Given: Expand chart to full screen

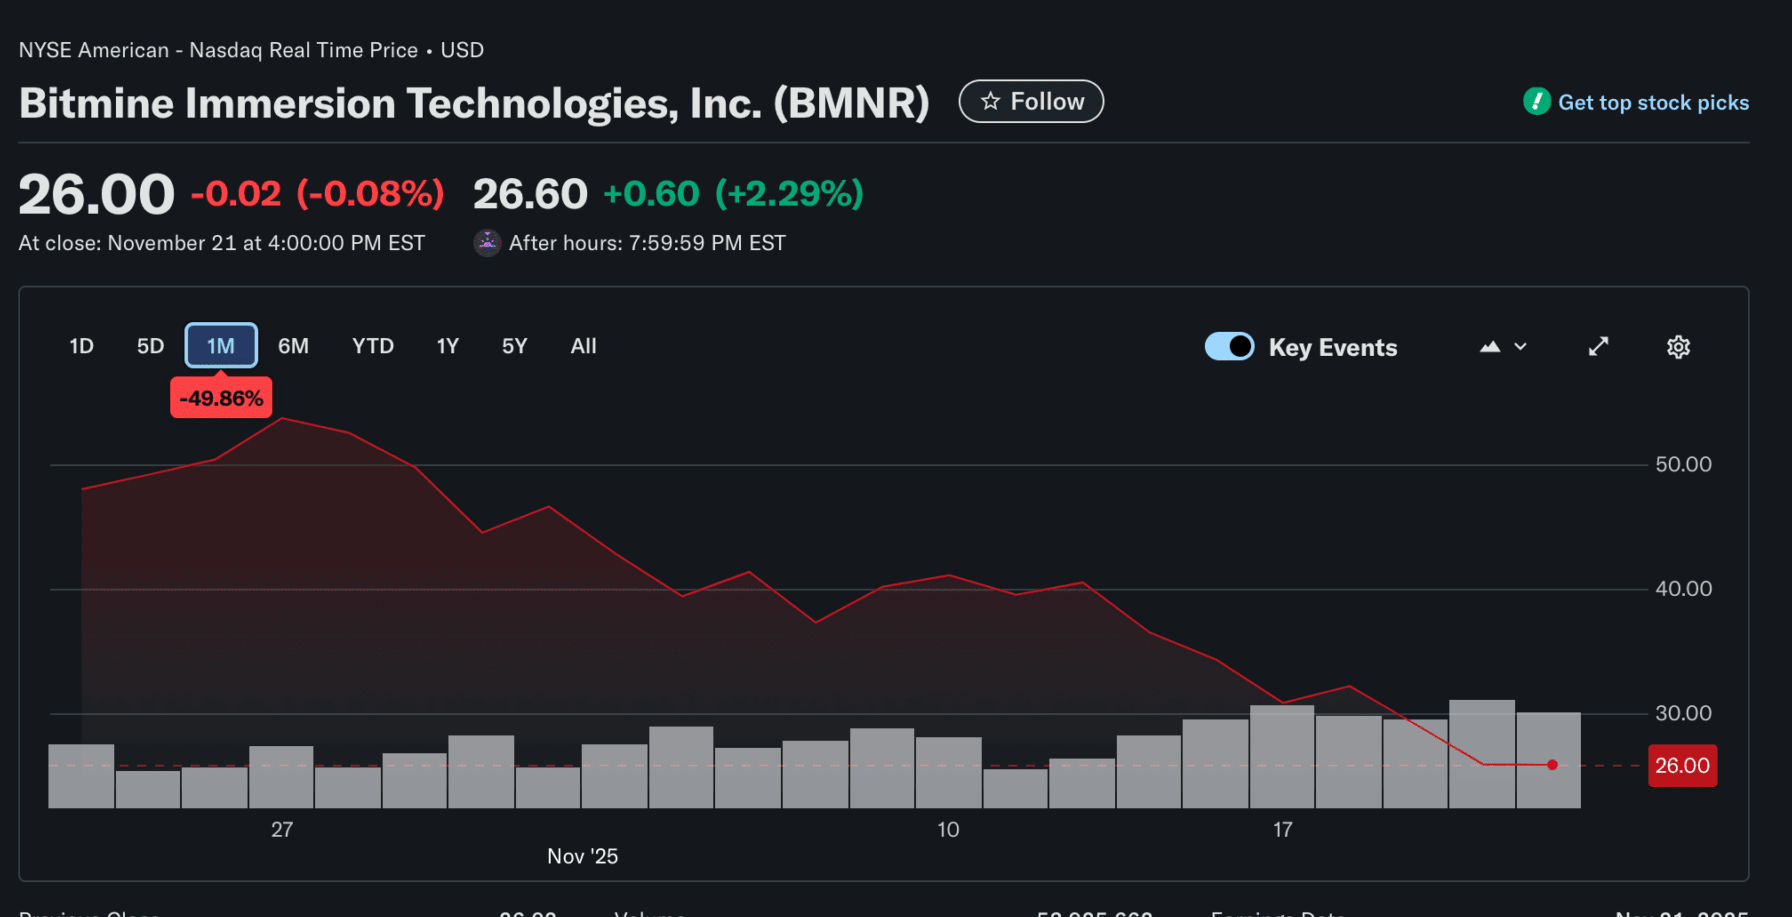Looking at the screenshot, I should (1598, 346).
